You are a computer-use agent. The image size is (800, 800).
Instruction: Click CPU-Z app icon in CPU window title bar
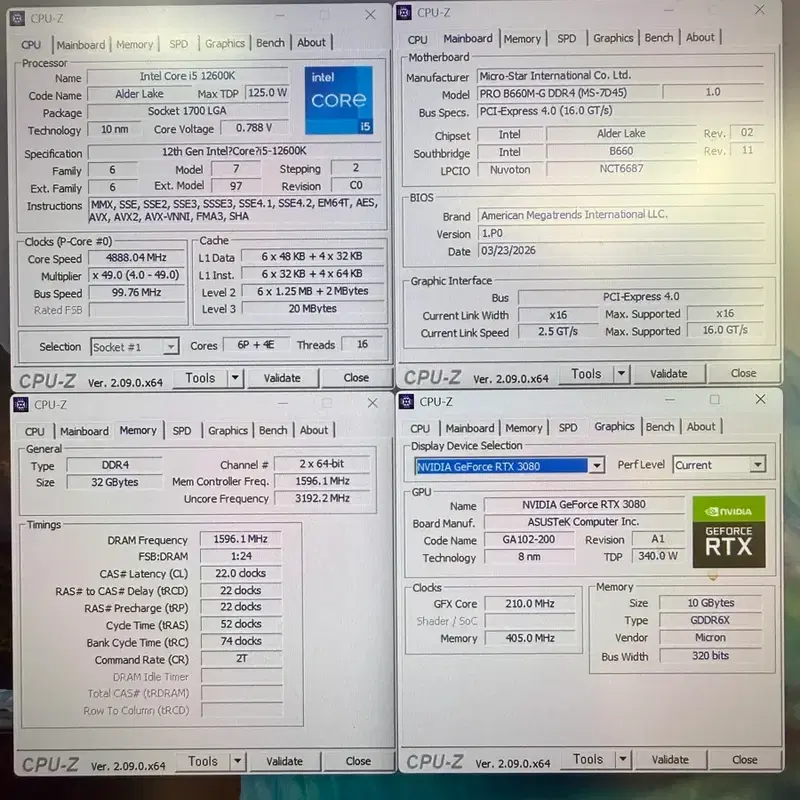point(17,19)
